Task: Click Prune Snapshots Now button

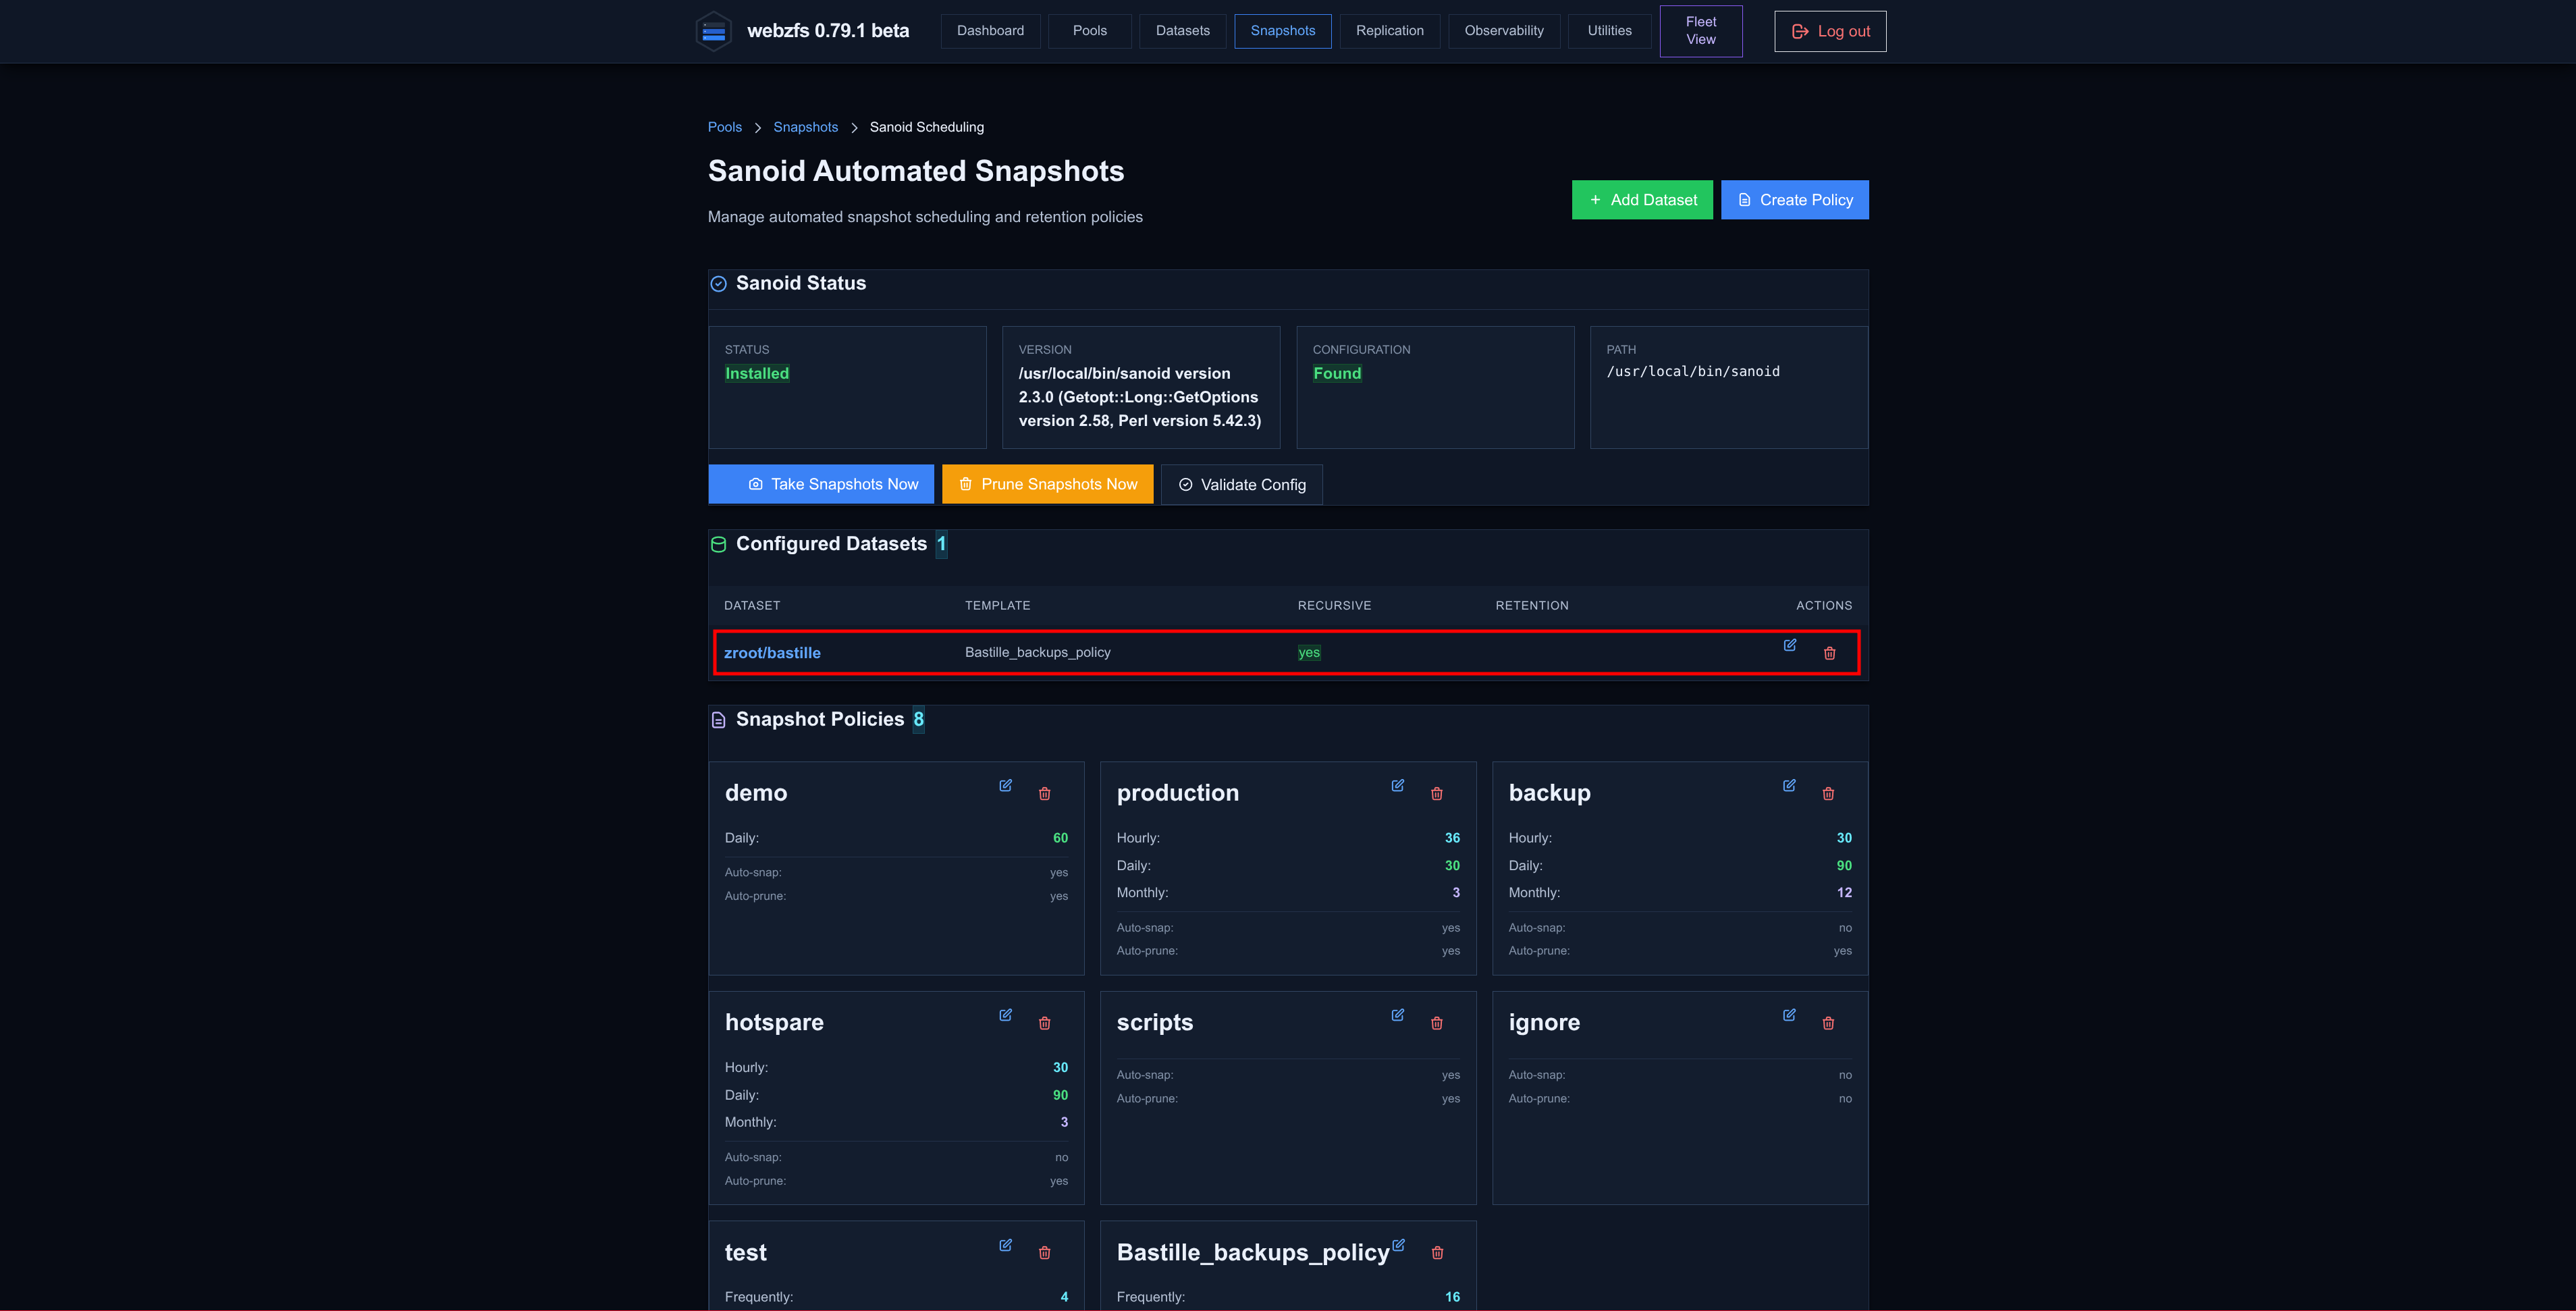Action: pos(1047,484)
